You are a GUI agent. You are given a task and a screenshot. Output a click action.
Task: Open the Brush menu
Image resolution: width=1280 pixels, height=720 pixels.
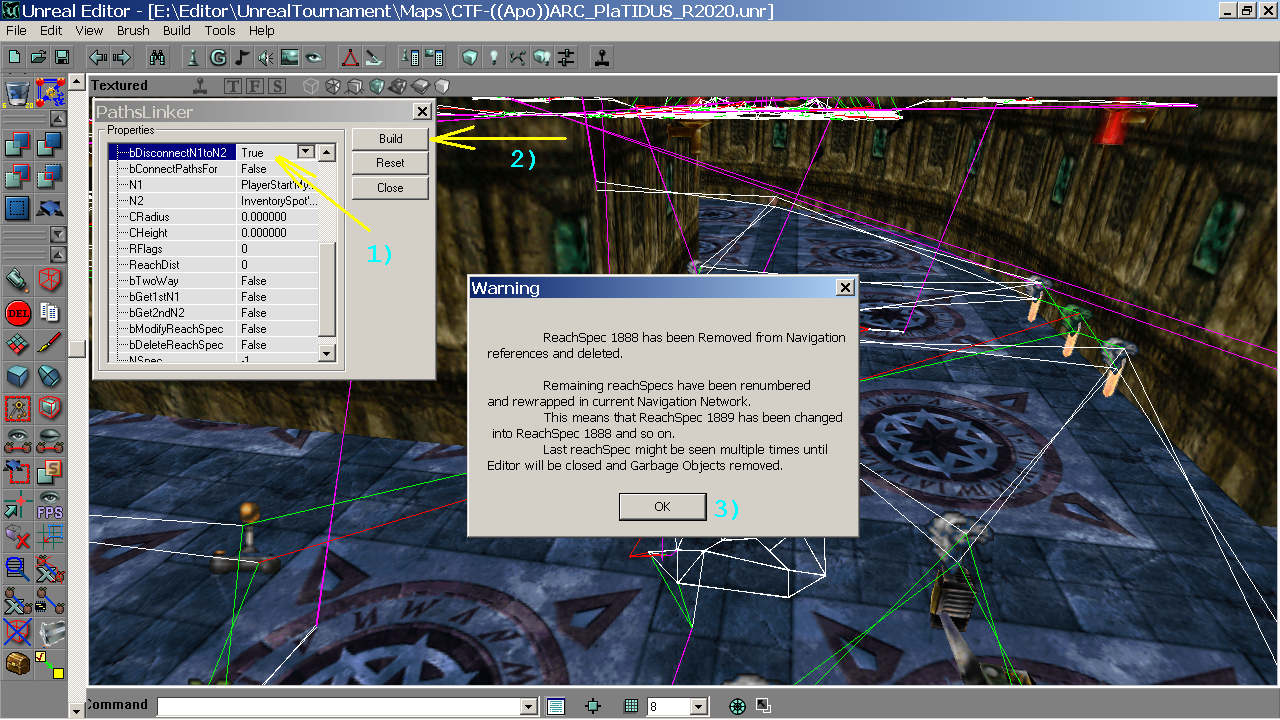pyautogui.click(x=133, y=31)
